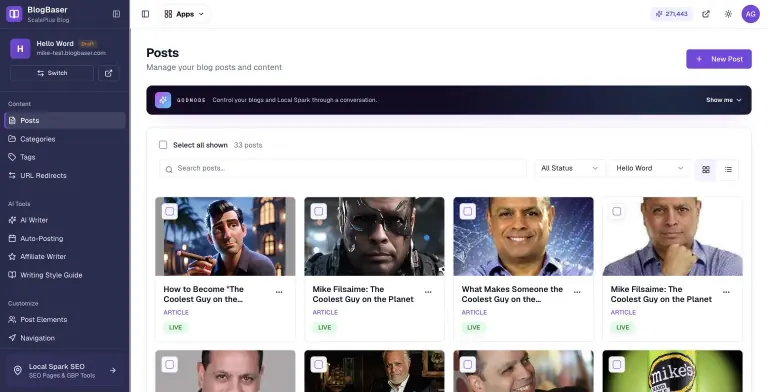Viewport: 768px width, 392px height.
Task: Open Auto-Posting in the sidebar
Action: [65, 239]
